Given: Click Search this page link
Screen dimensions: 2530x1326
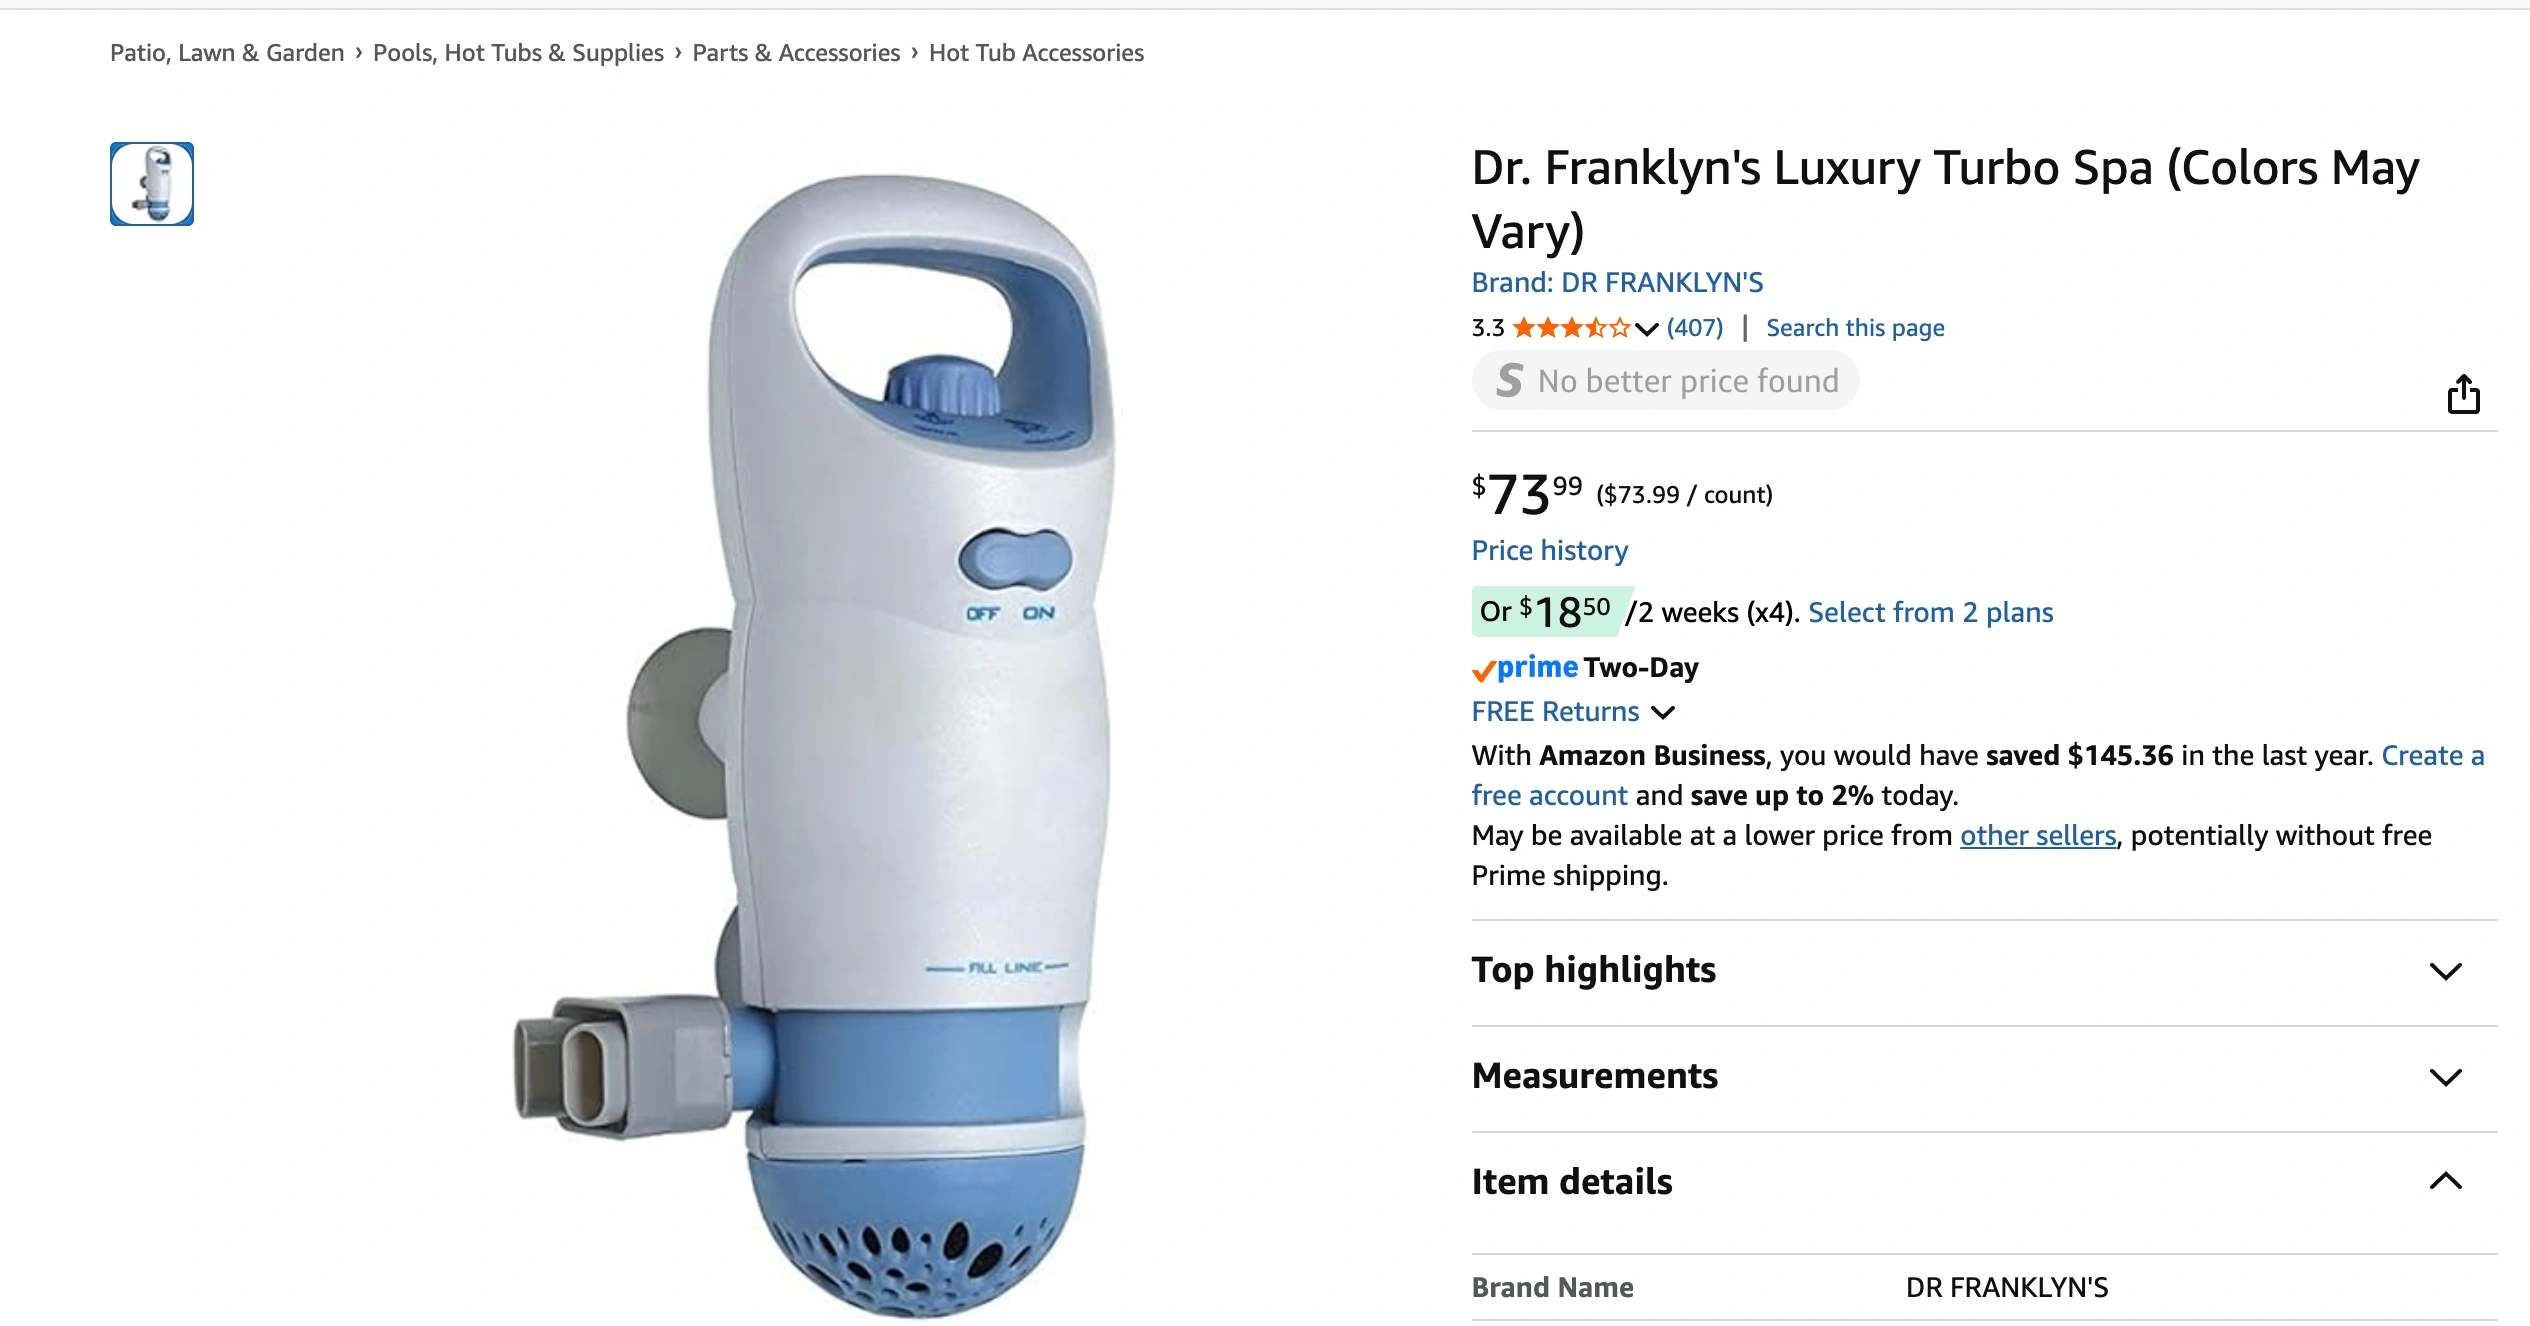Looking at the screenshot, I should (x=1855, y=328).
